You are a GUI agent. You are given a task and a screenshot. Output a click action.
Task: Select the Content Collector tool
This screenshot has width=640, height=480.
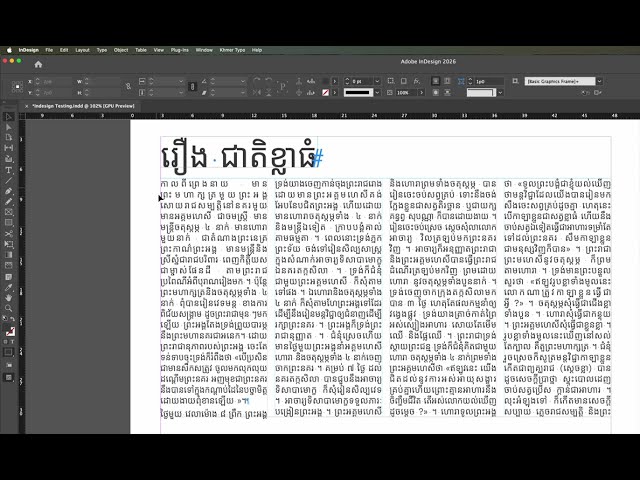(x=9, y=159)
